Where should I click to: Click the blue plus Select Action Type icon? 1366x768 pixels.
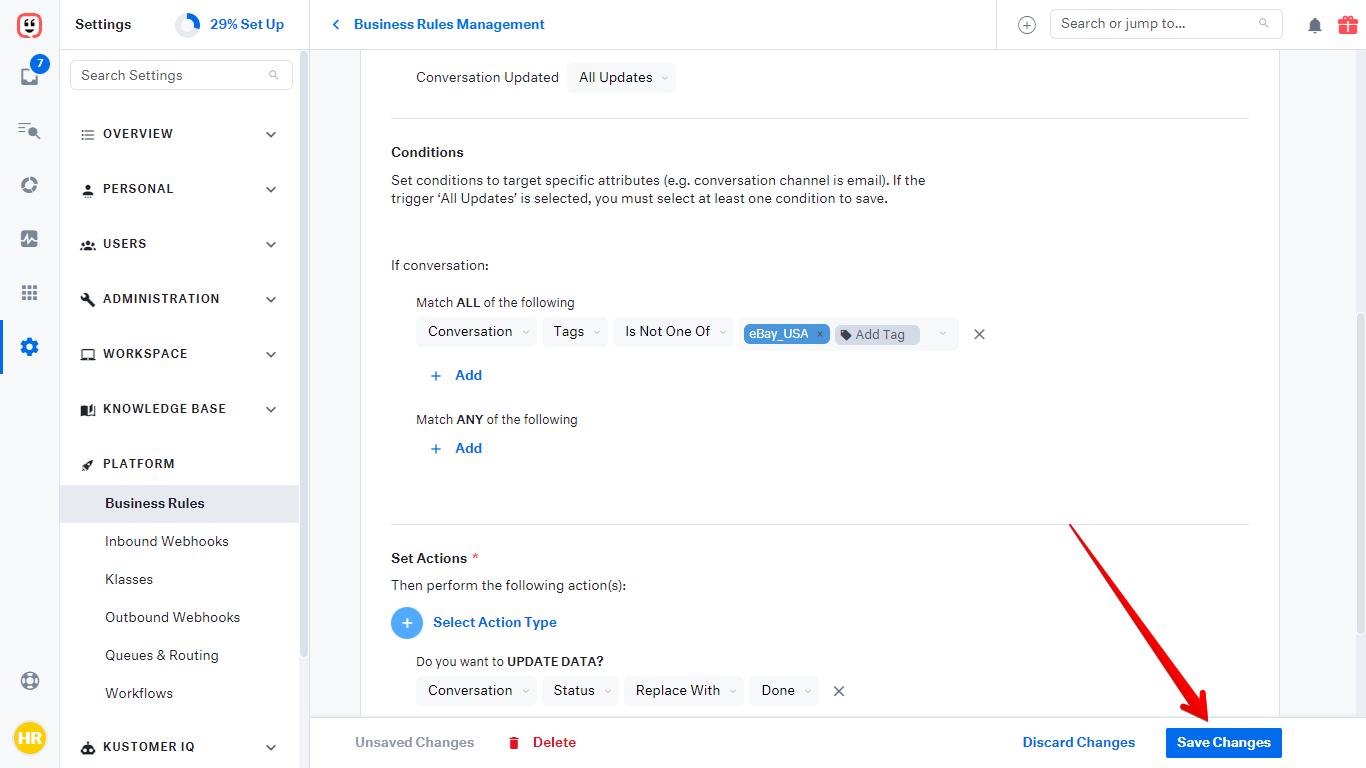click(407, 623)
